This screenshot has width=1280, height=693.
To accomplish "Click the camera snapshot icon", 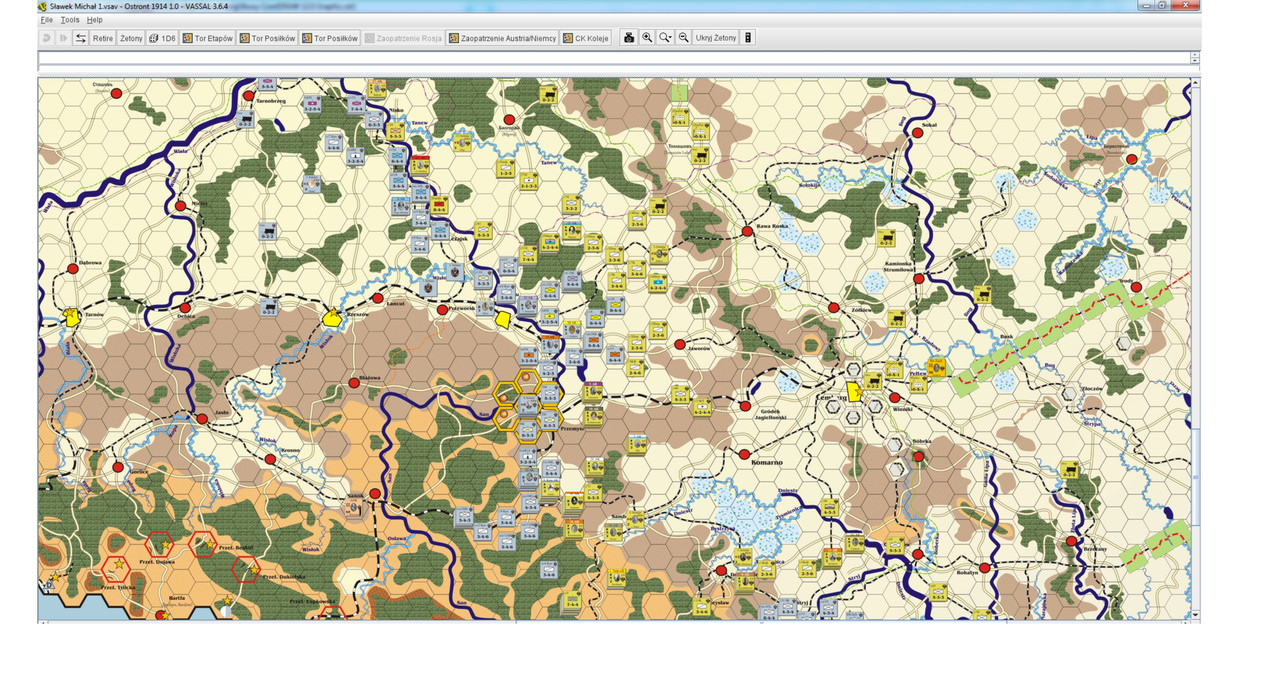I will point(629,38).
